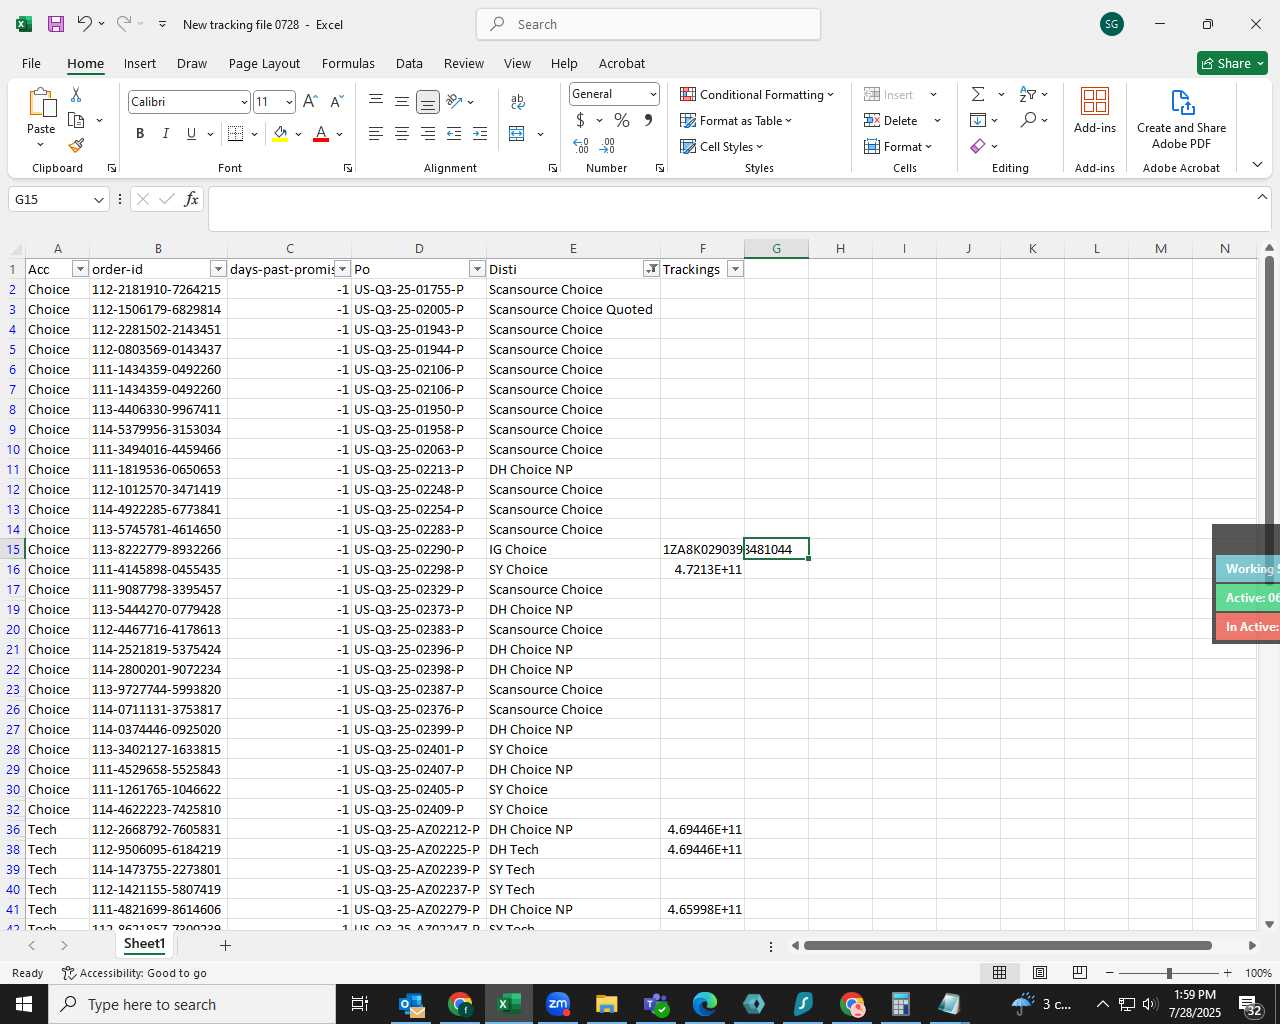Add a new sheet with plus button
Screen dimensions: 1280x1024
coord(225,945)
